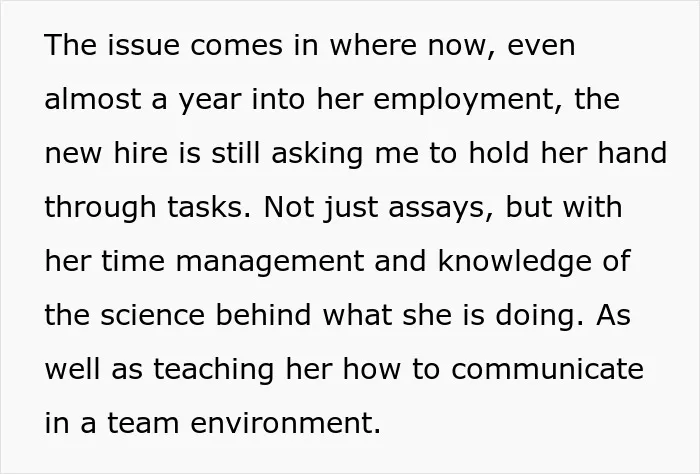Select the word "almost"
The image size is (700, 474).
click(92, 99)
